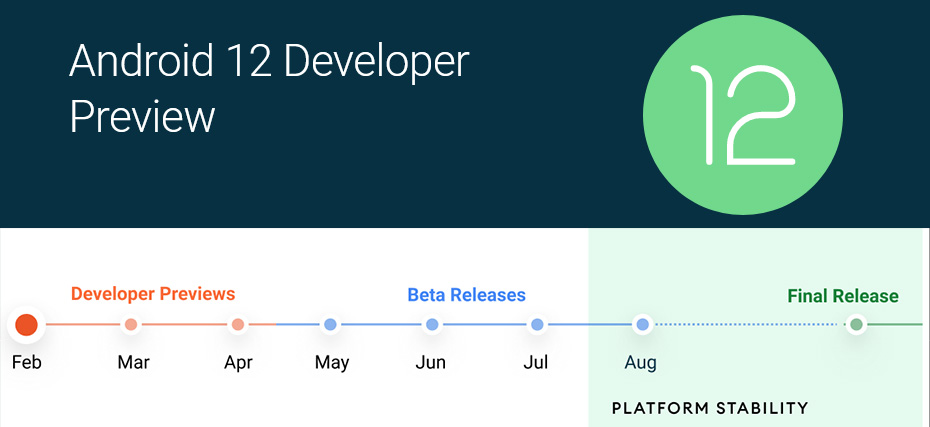The width and height of the screenshot is (930, 427).
Task: Click the May beta release dot
Action: click(330, 324)
